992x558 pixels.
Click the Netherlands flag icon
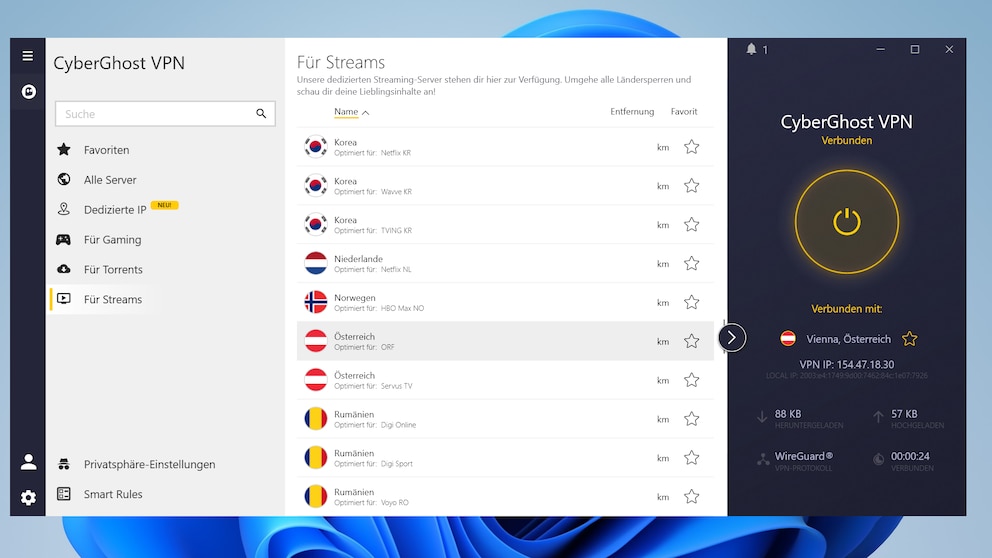tap(316, 264)
